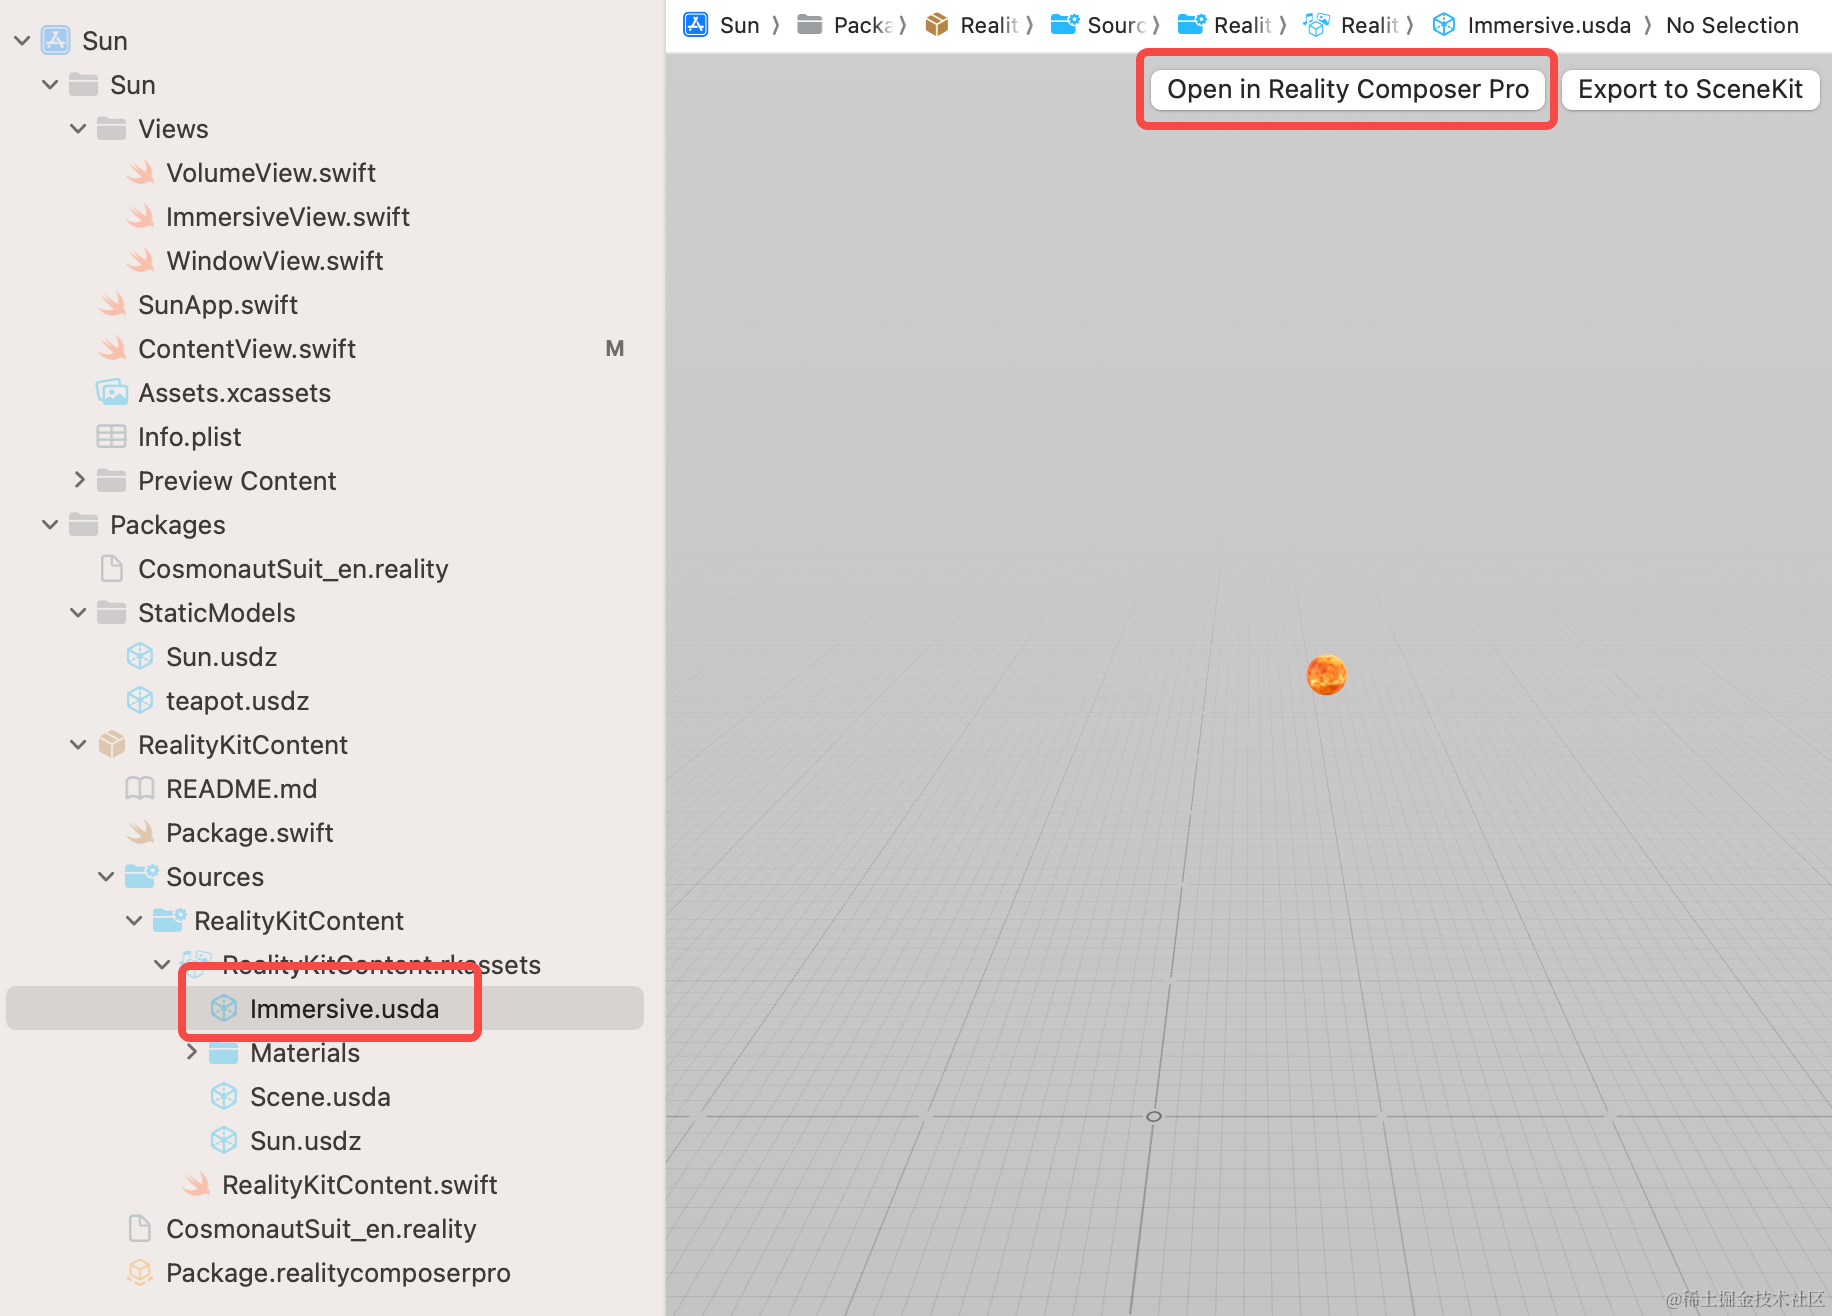The image size is (1832, 1316).
Task: Click the Sun app icon in breadcrumb bar
Action: tap(696, 25)
